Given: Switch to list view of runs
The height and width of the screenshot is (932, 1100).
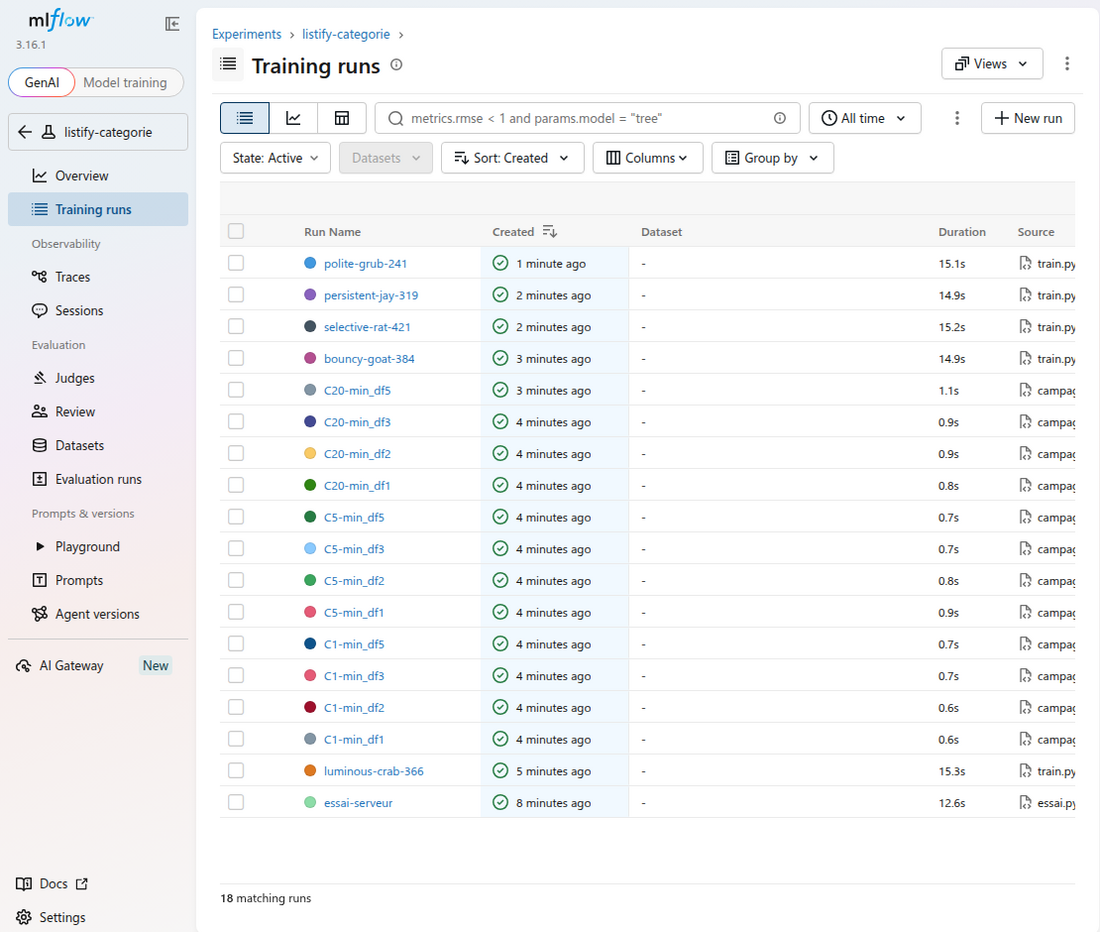Looking at the screenshot, I should [x=245, y=118].
